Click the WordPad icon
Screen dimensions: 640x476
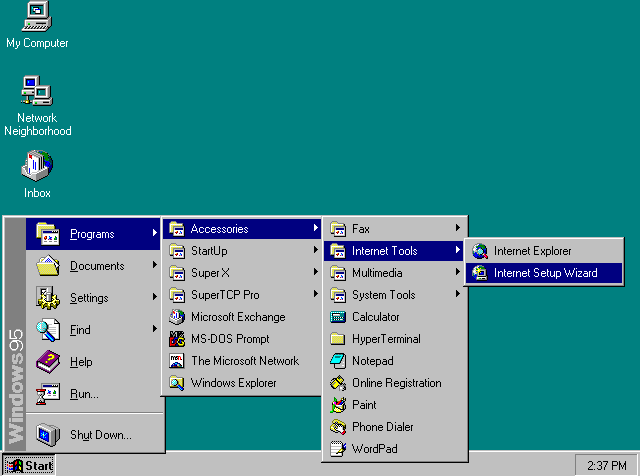[x=338, y=449]
